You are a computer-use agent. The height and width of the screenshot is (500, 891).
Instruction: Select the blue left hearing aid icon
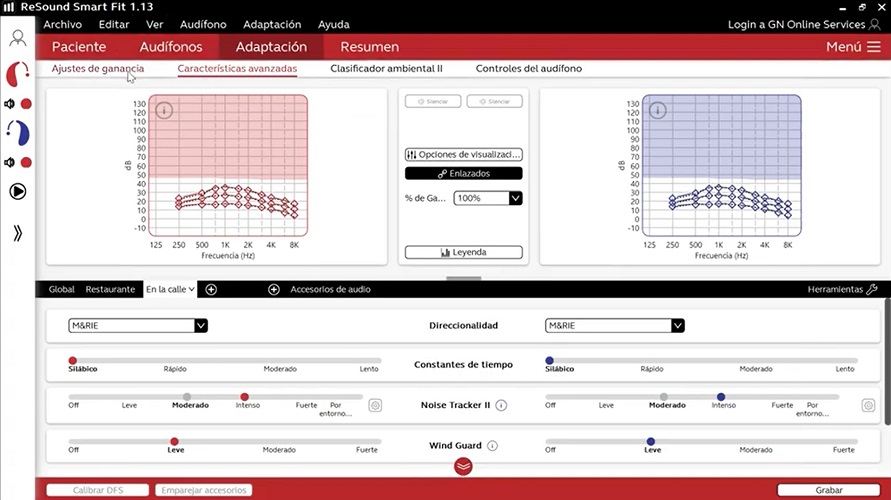(x=18, y=133)
